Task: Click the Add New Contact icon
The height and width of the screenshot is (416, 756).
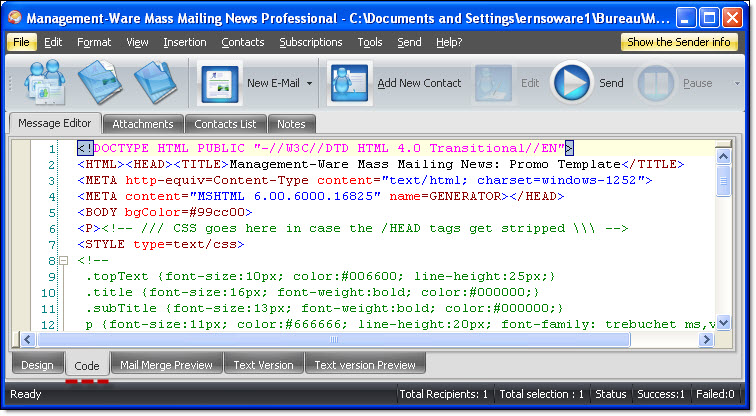Action: [x=350, y=83]
